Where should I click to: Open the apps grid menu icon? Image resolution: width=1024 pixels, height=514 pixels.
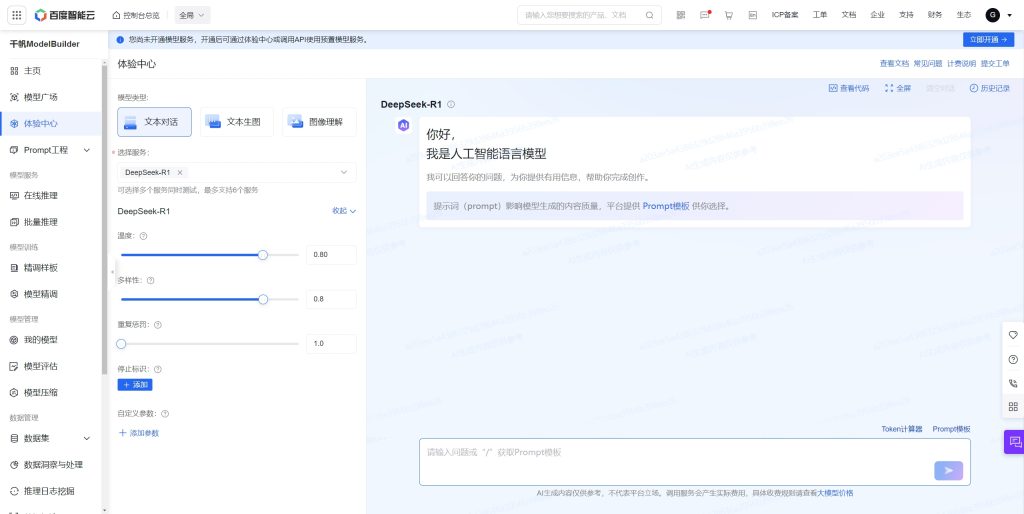pos(18,14)
